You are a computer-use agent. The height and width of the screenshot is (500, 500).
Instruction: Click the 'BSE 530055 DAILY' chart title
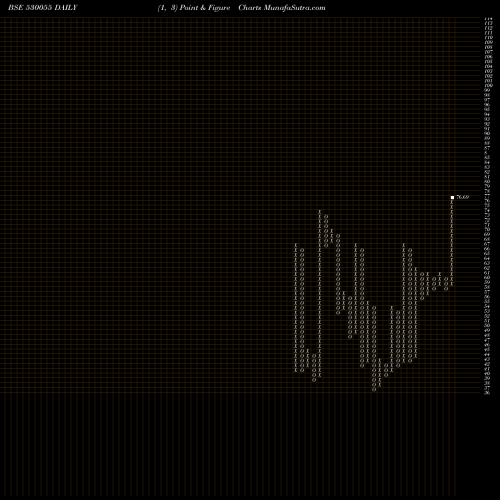pyautogui.click(x=43, y=8)
